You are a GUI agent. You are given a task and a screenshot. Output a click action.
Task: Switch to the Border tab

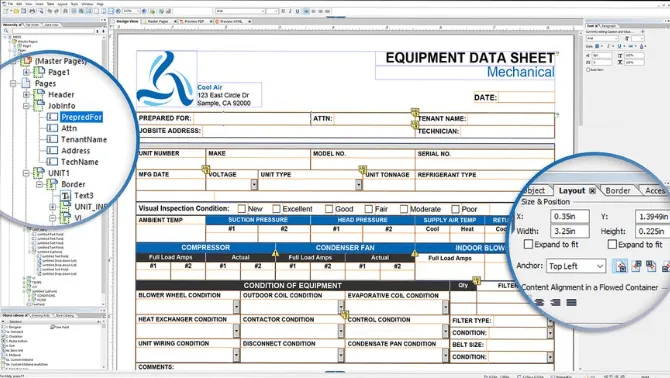[618, 190]
